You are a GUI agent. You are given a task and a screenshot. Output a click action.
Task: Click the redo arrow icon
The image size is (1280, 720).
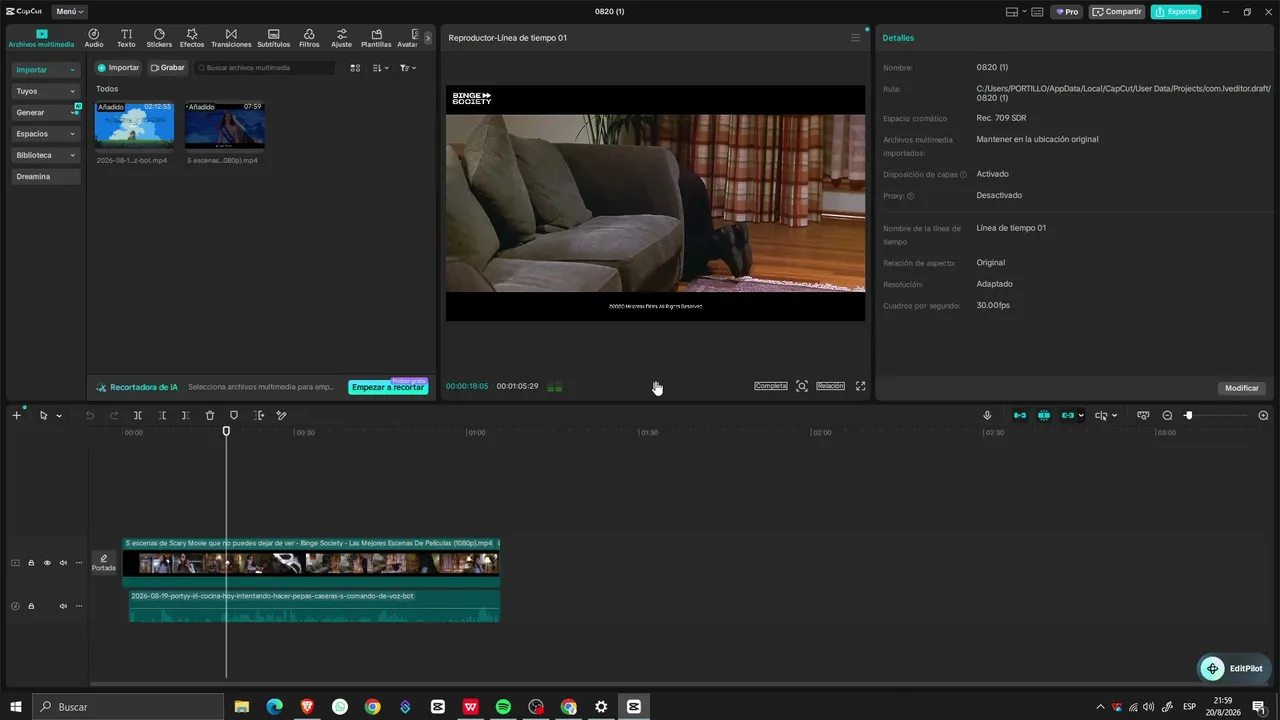[114, 415]
